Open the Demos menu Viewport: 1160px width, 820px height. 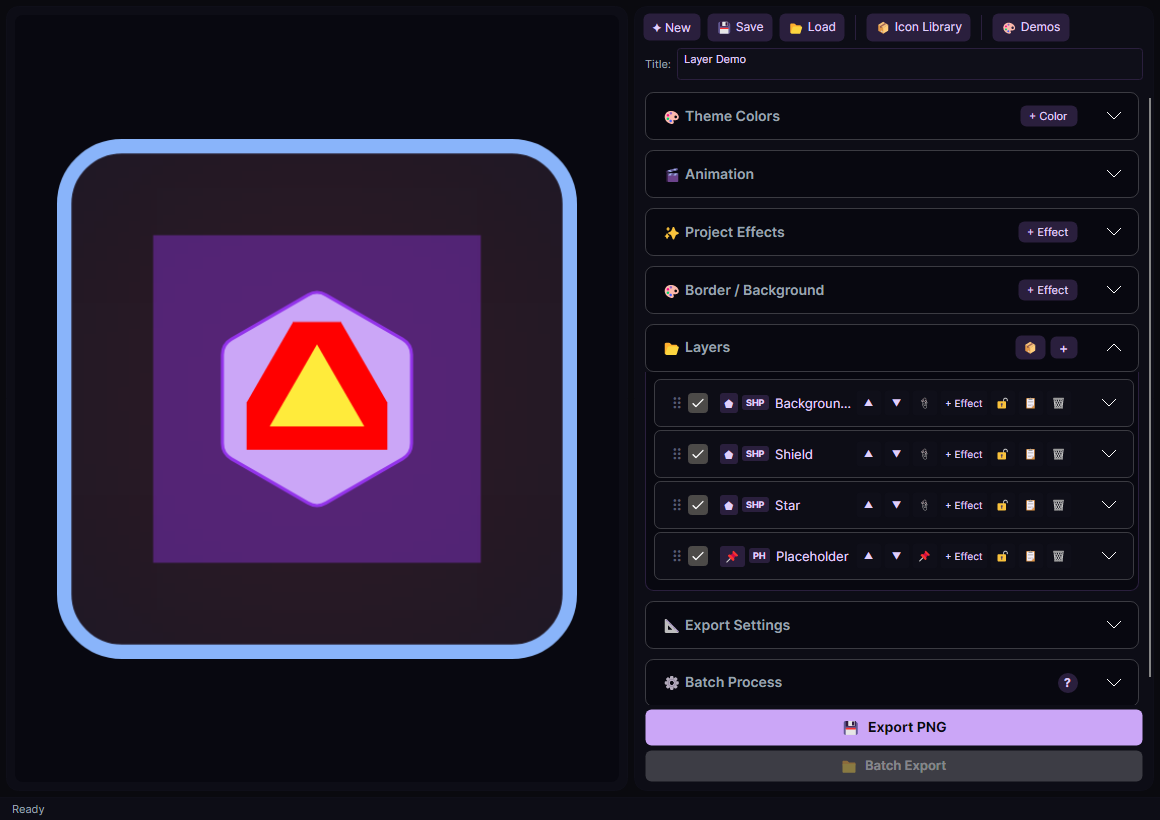point(1030,27)
